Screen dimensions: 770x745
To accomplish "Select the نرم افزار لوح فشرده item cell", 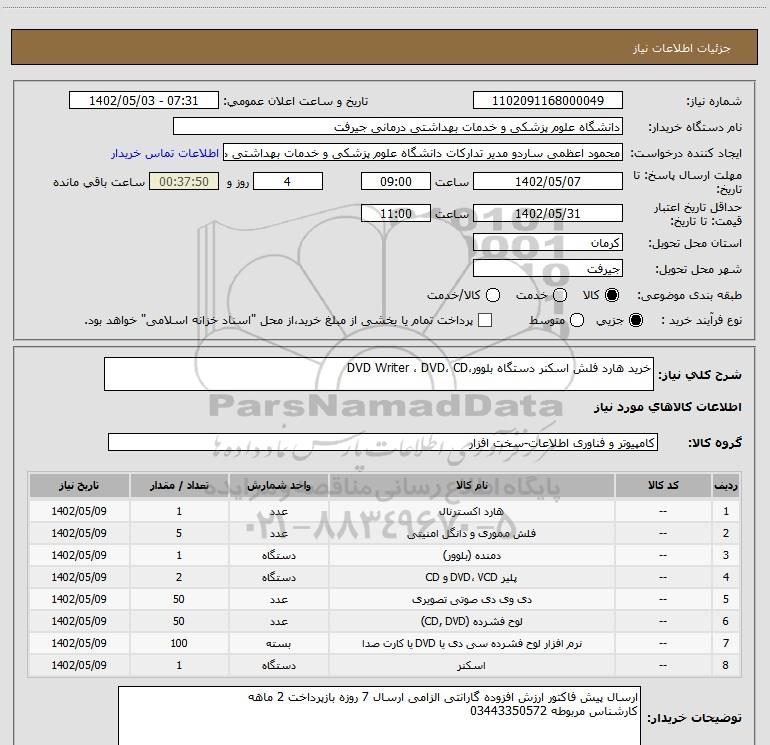I will coord(471,643).
